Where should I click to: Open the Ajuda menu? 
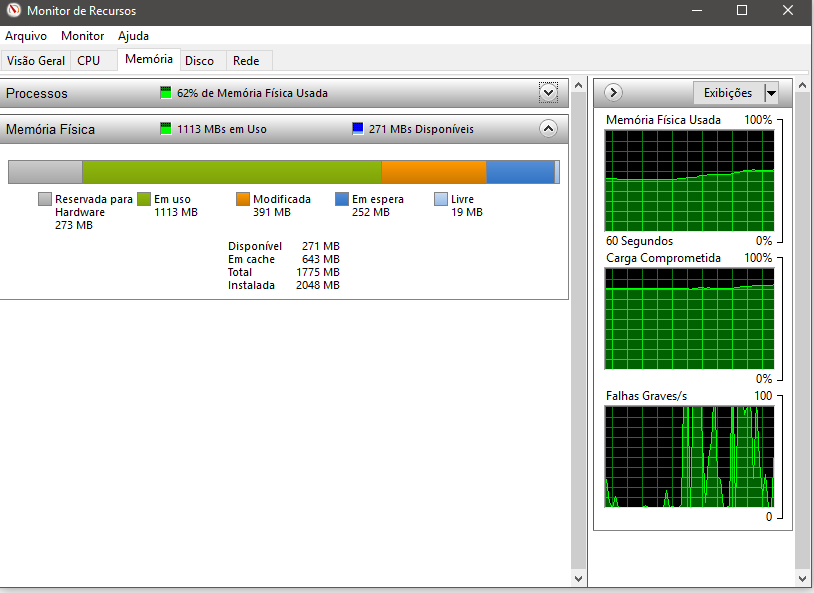coord(133,36)
